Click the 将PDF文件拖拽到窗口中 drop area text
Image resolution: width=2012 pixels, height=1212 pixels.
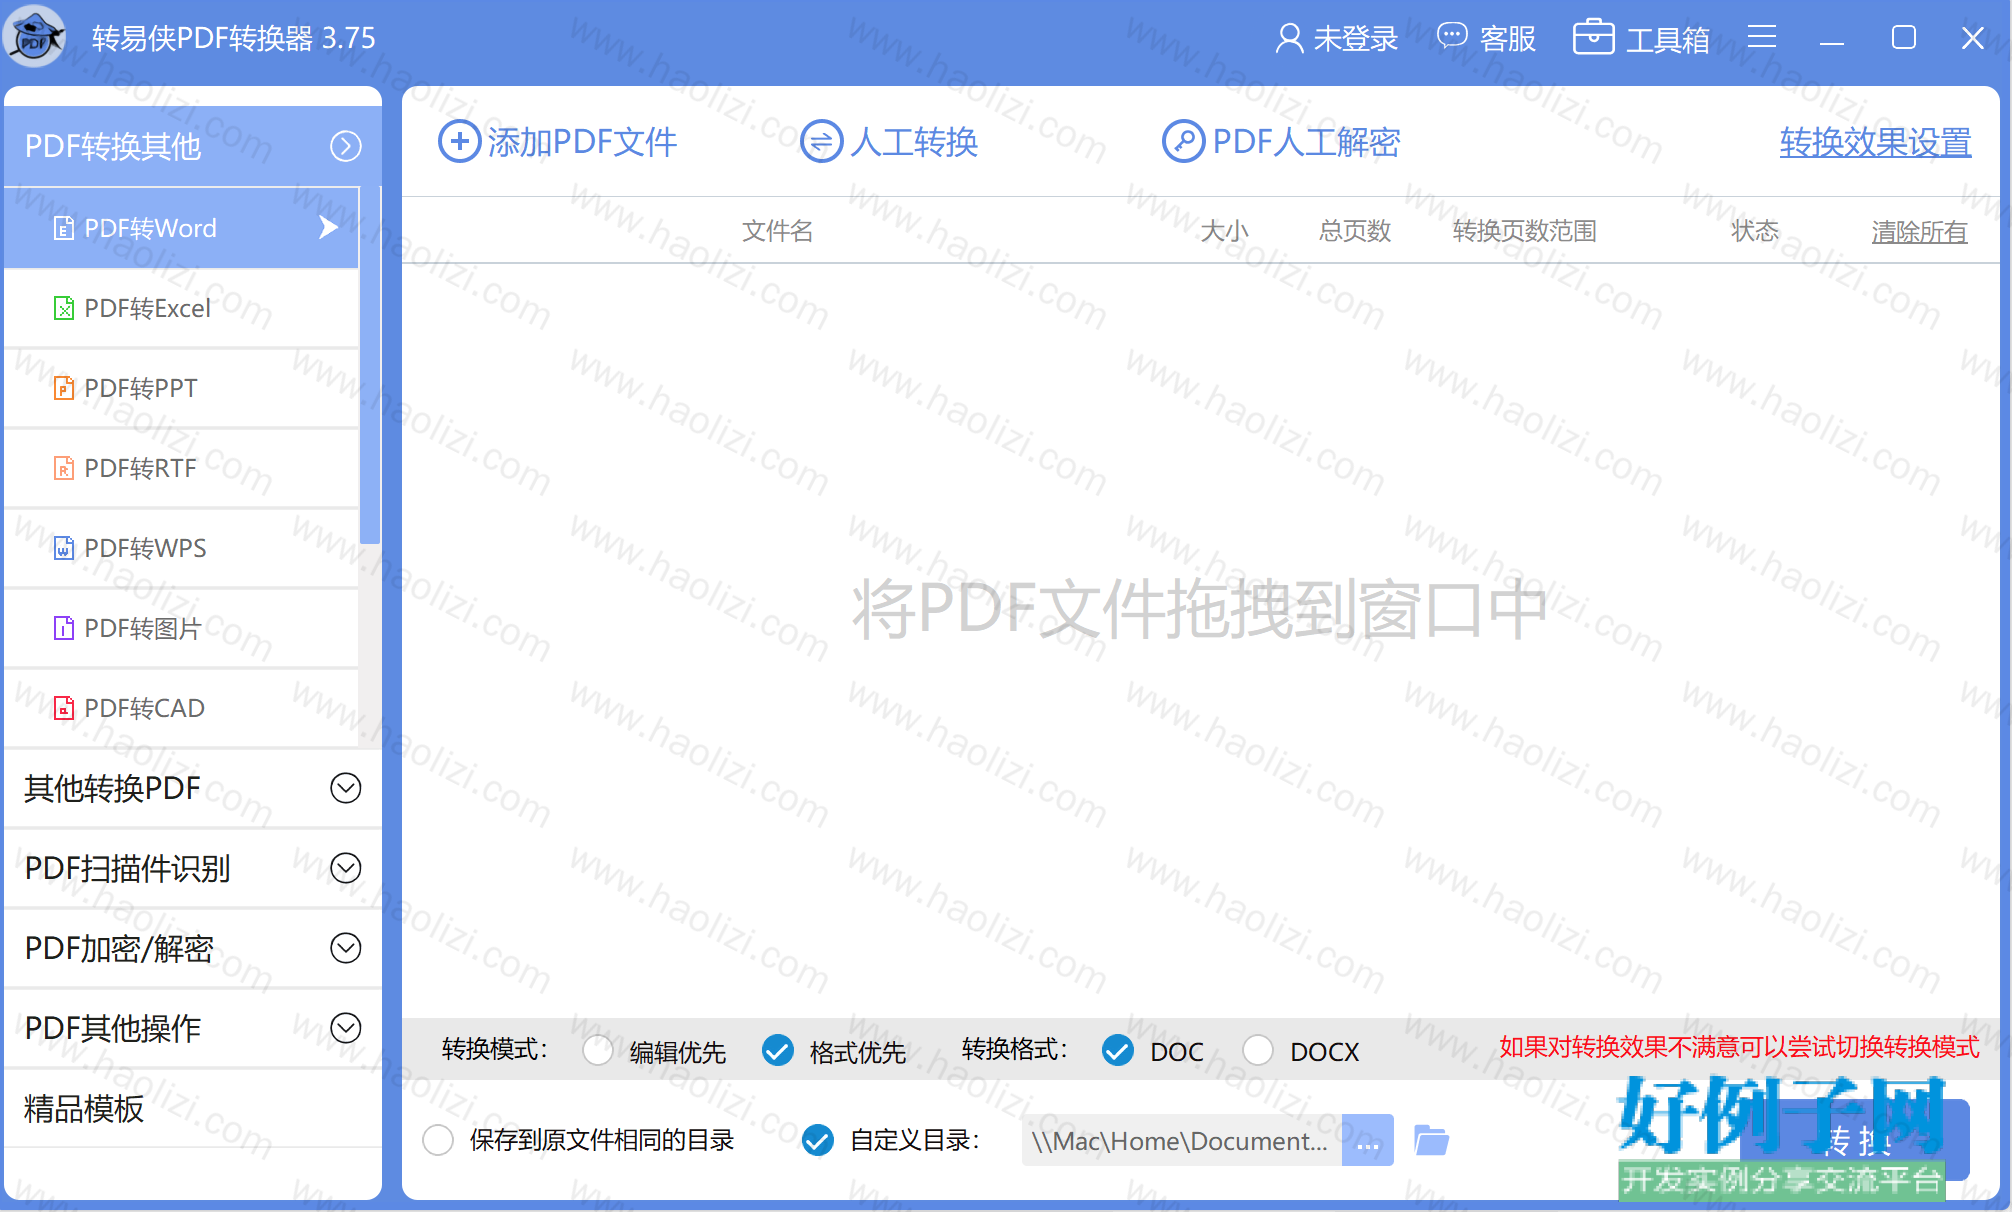(x=1199, y=609)
